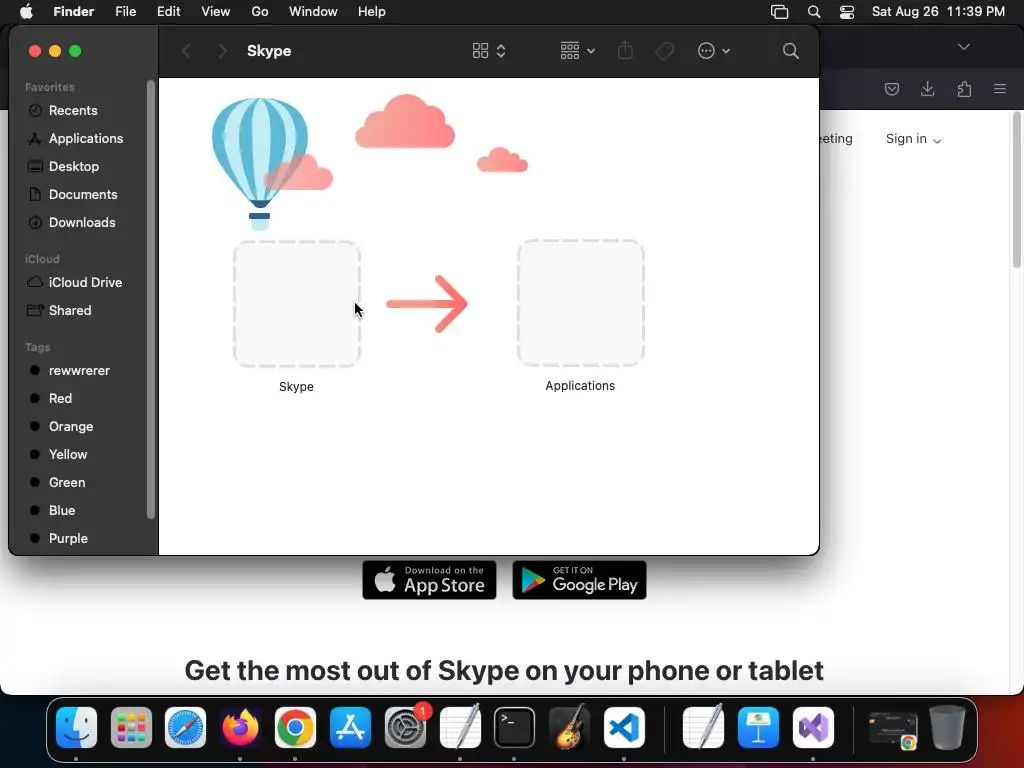Open Safari from the Dock
Viewport: 1024px width, 768px height.
click(x=185, y=728)
